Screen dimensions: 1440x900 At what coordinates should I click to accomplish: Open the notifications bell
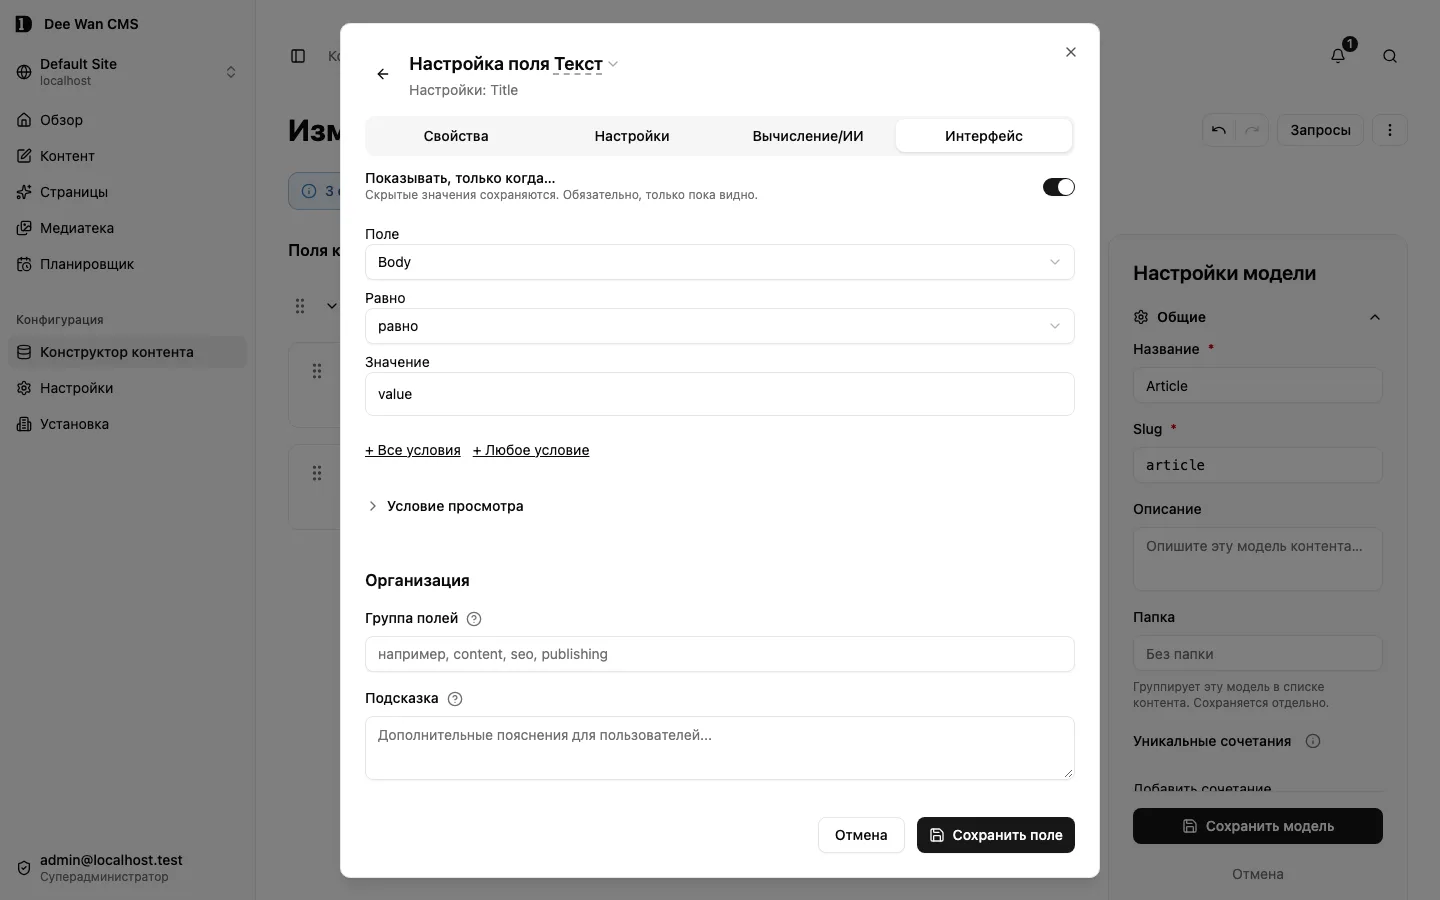(x=1338, y=56)
